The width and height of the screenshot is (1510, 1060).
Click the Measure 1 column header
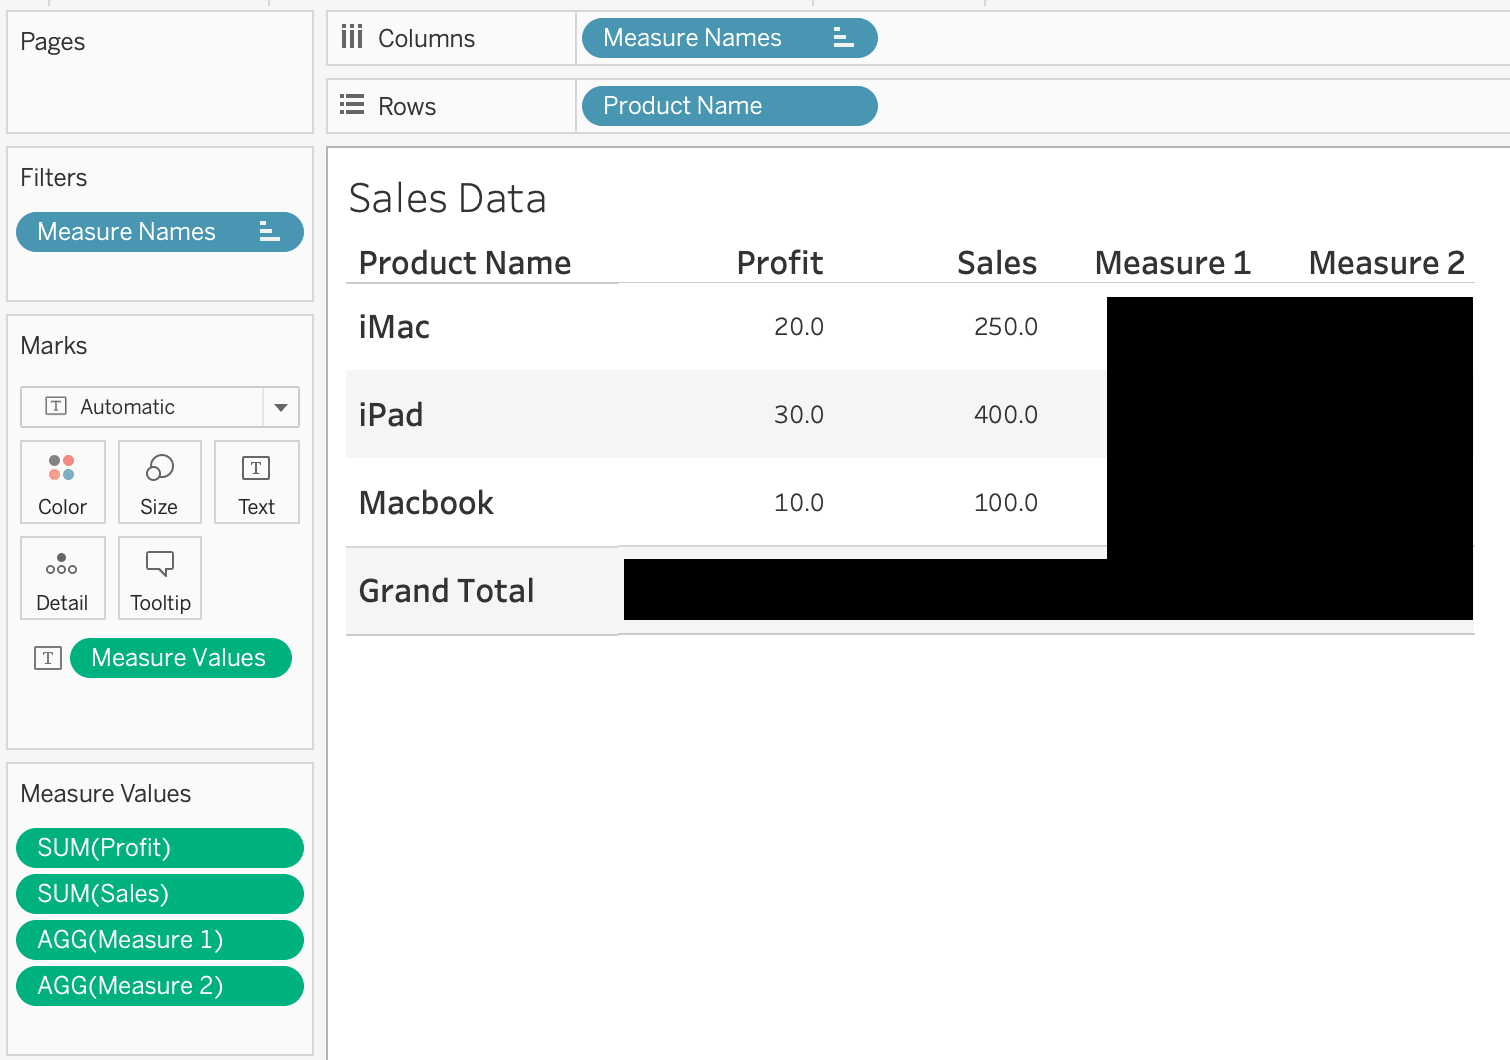coord(1173,263)
